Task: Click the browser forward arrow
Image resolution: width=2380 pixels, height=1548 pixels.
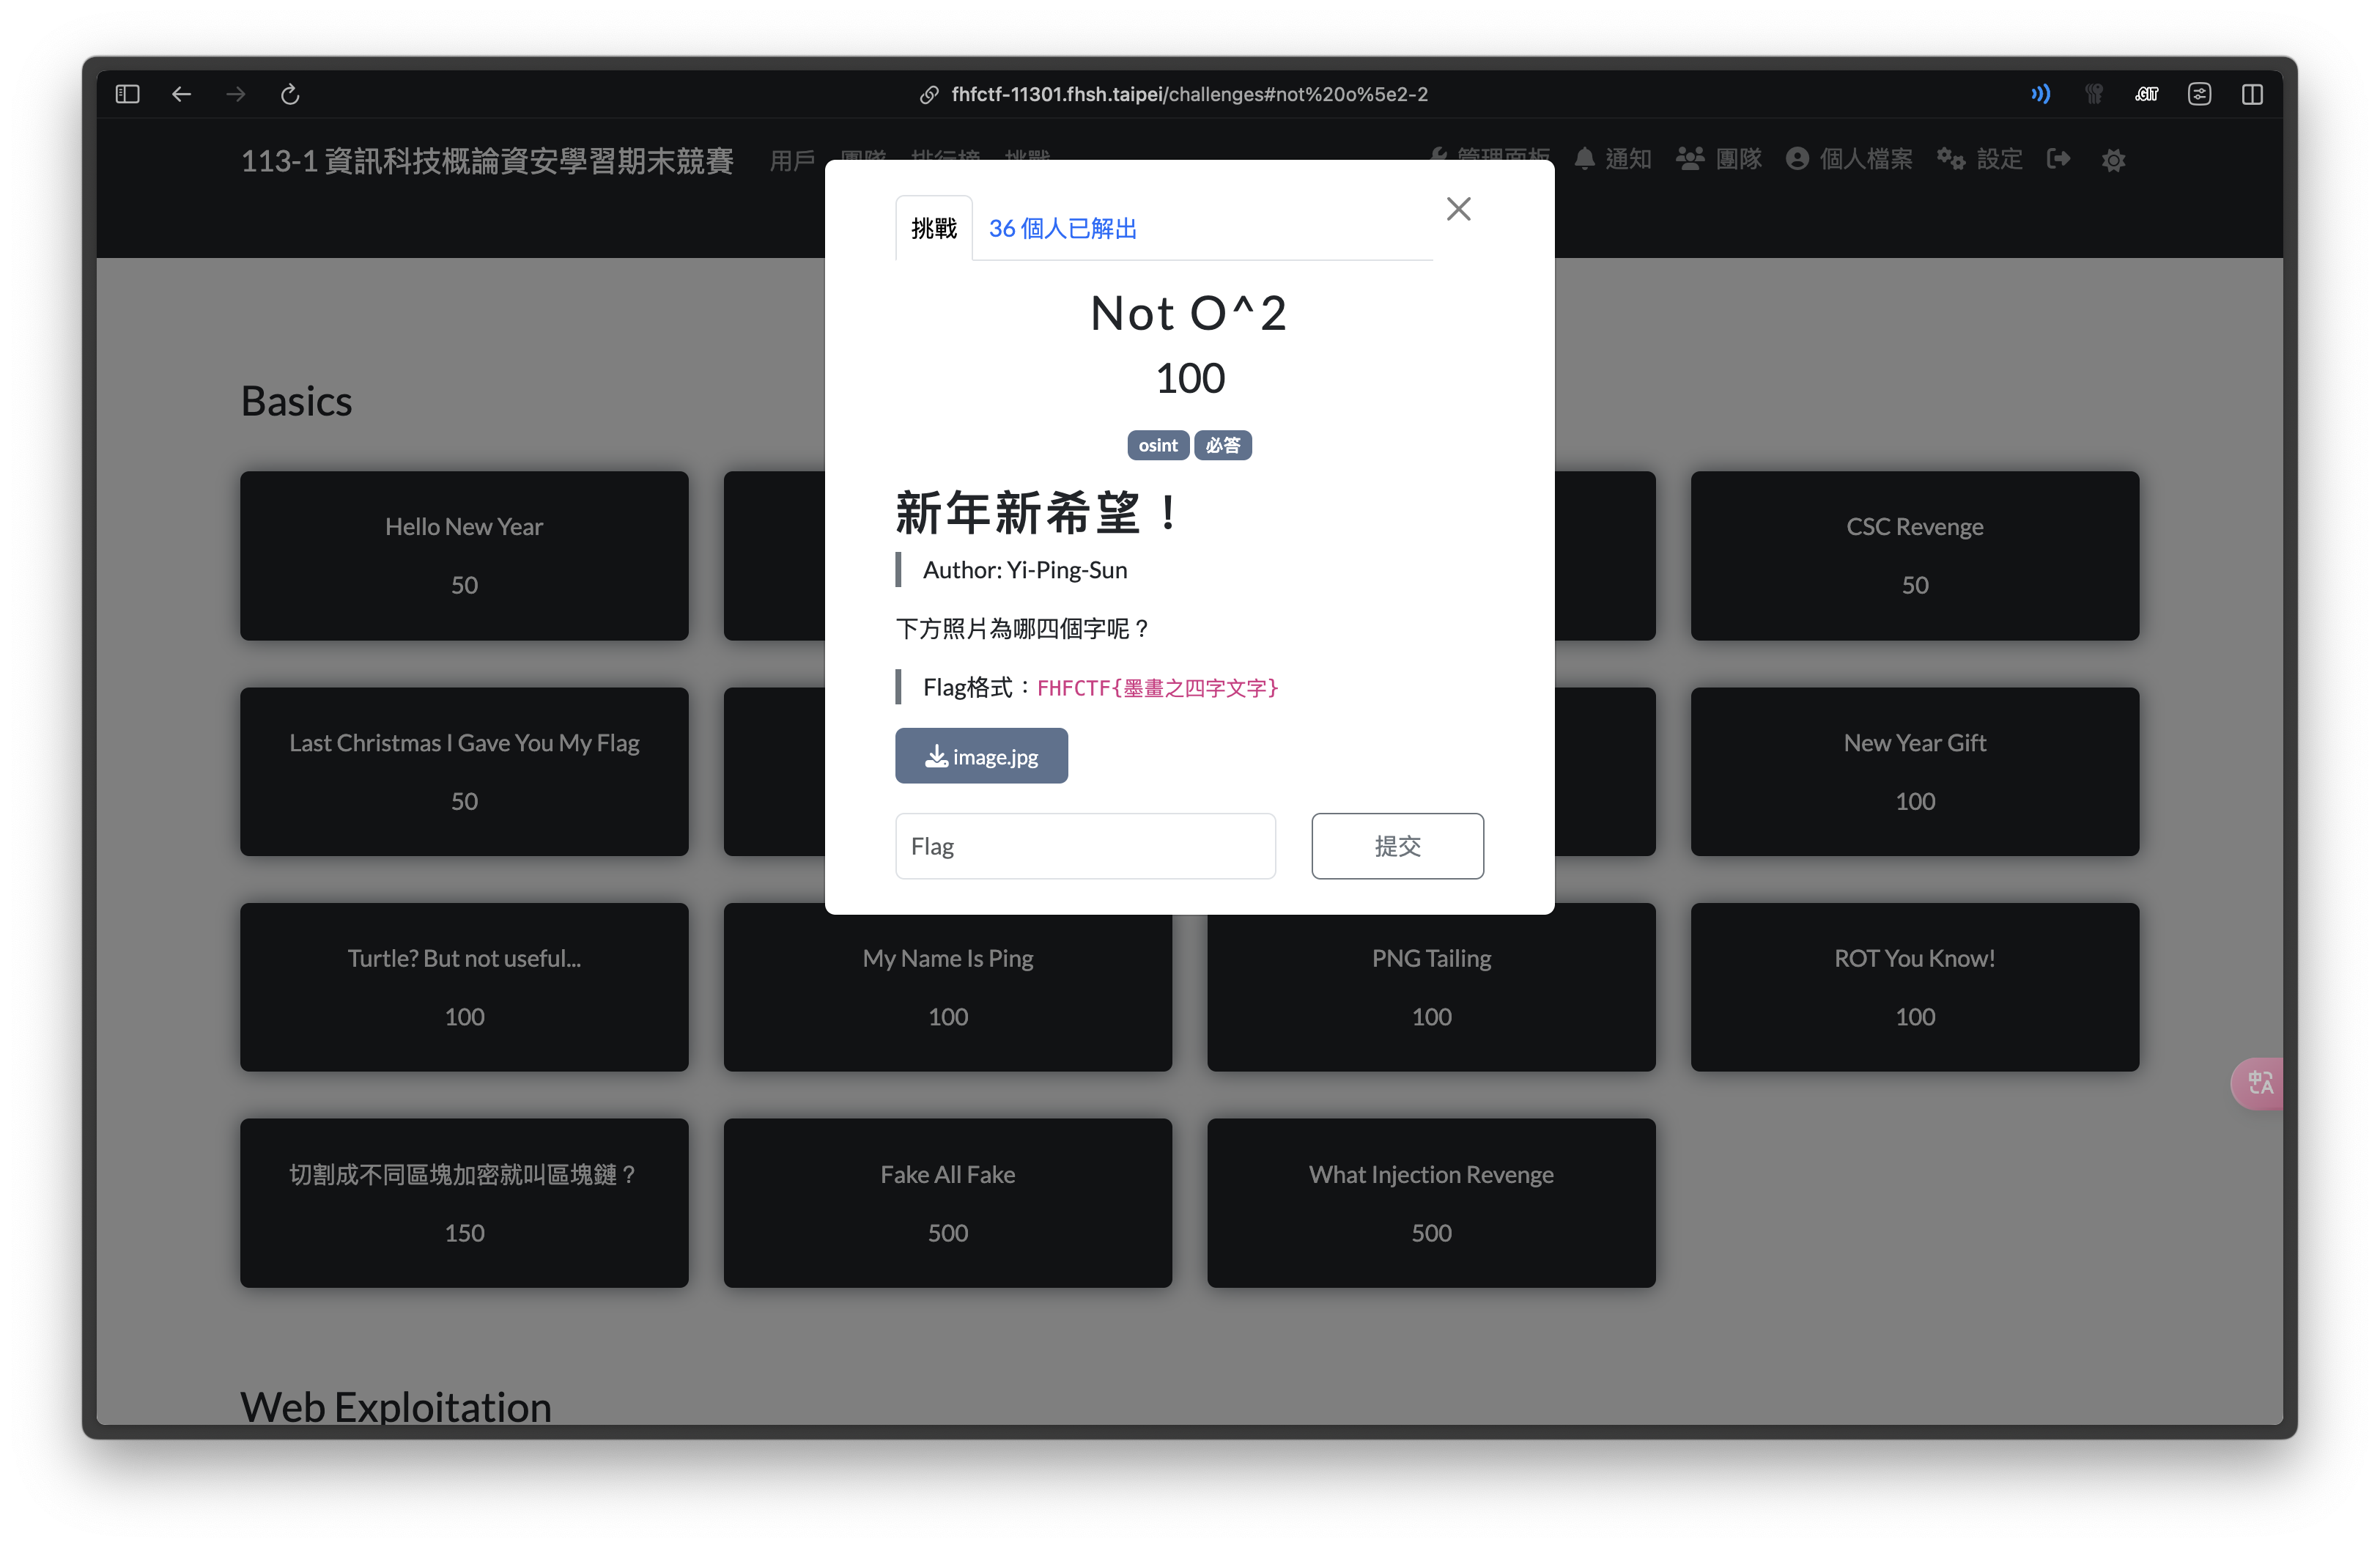Action: [x=236, y=94]
